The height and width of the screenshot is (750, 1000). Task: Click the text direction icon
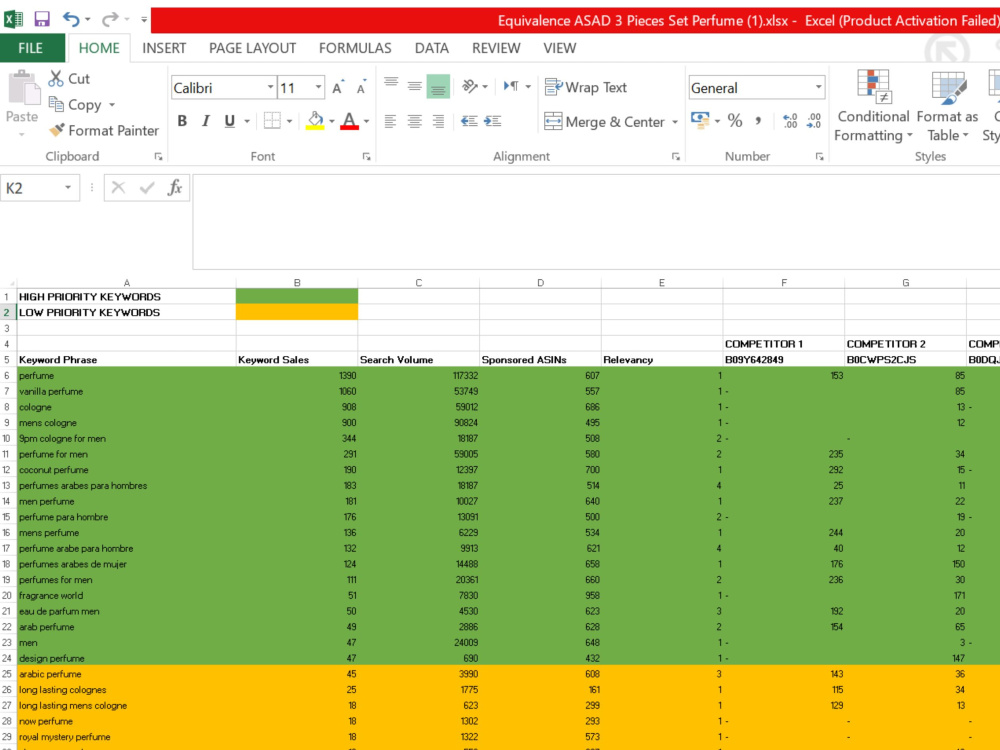point(511,86)
